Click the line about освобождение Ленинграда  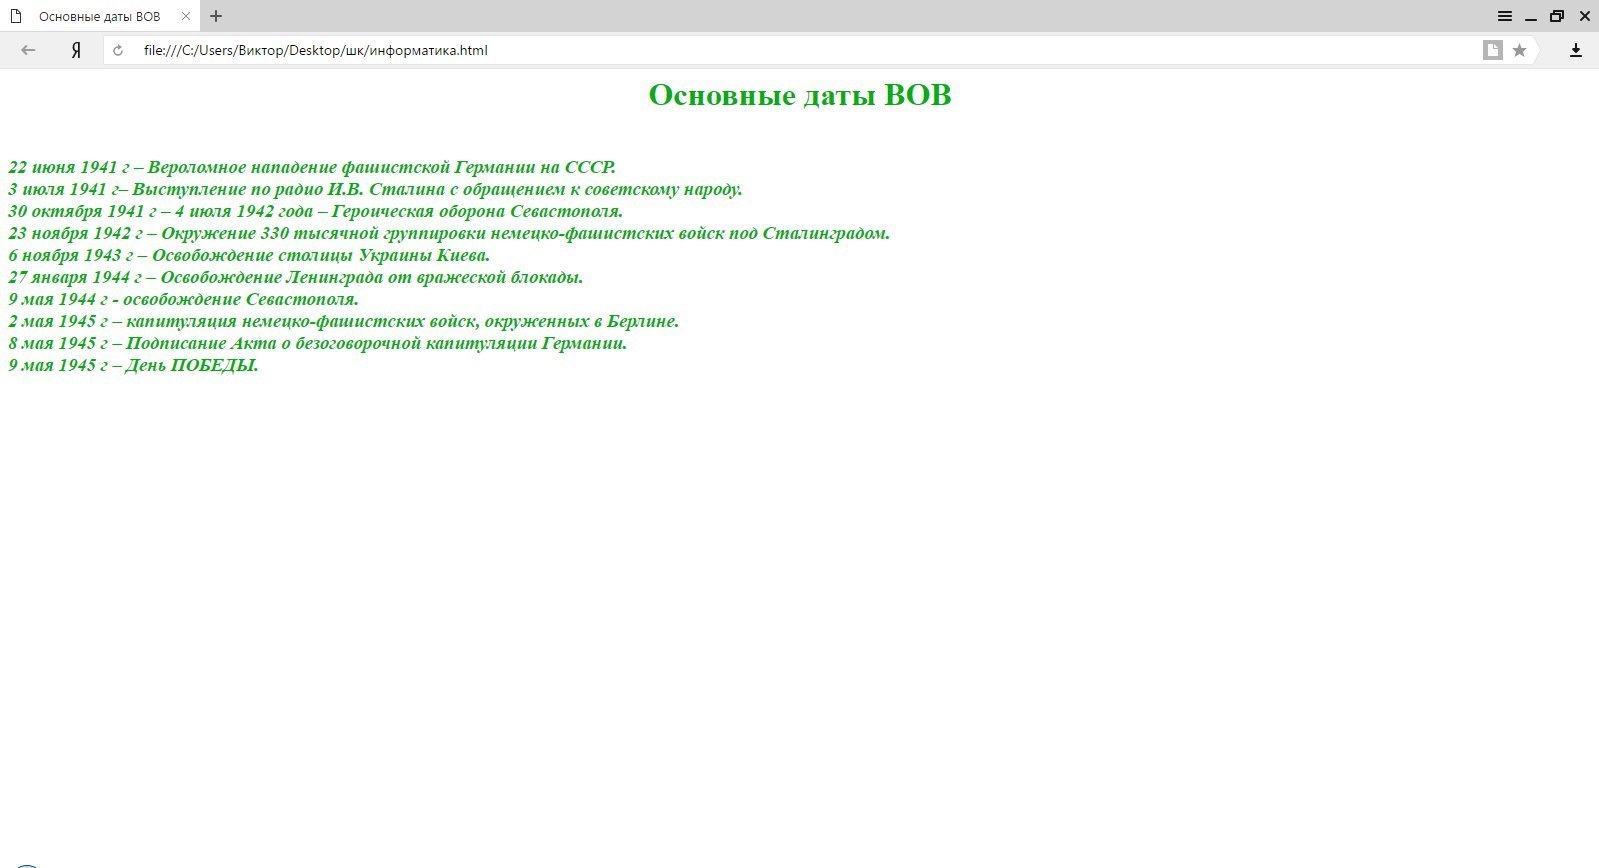(295, 277)
